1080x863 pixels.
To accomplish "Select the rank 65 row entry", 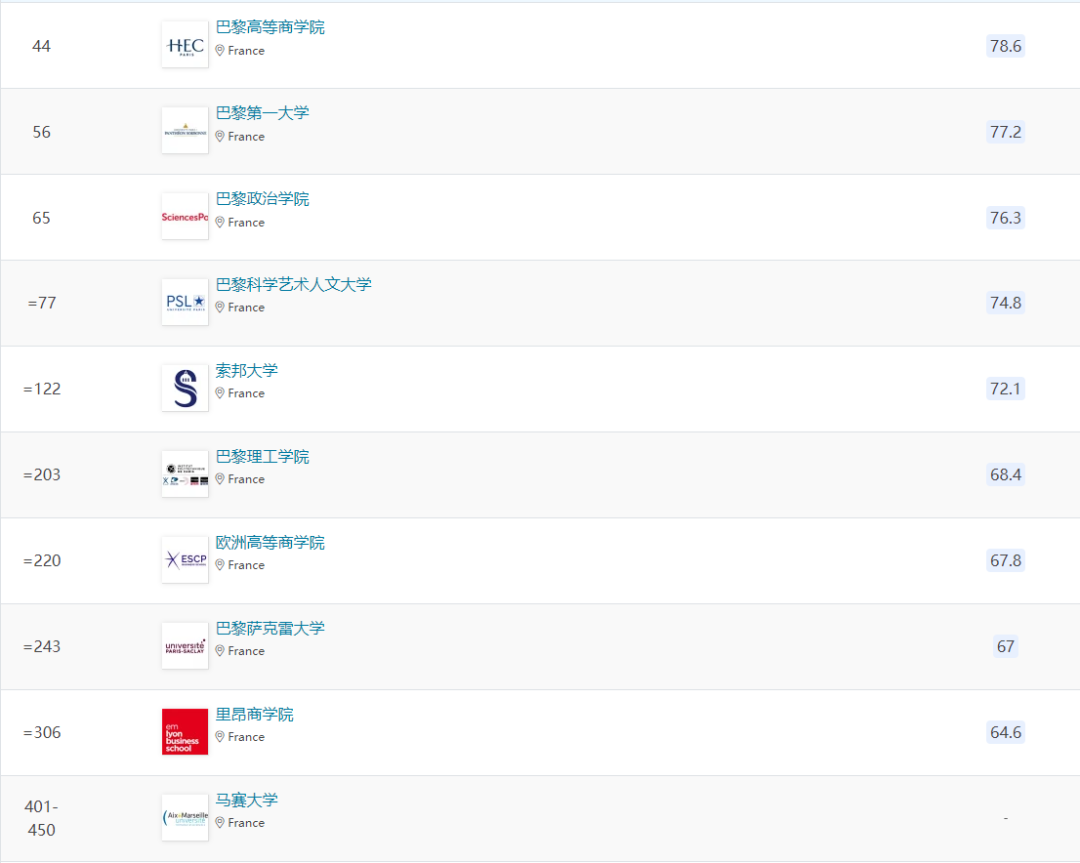I will 41,217.
